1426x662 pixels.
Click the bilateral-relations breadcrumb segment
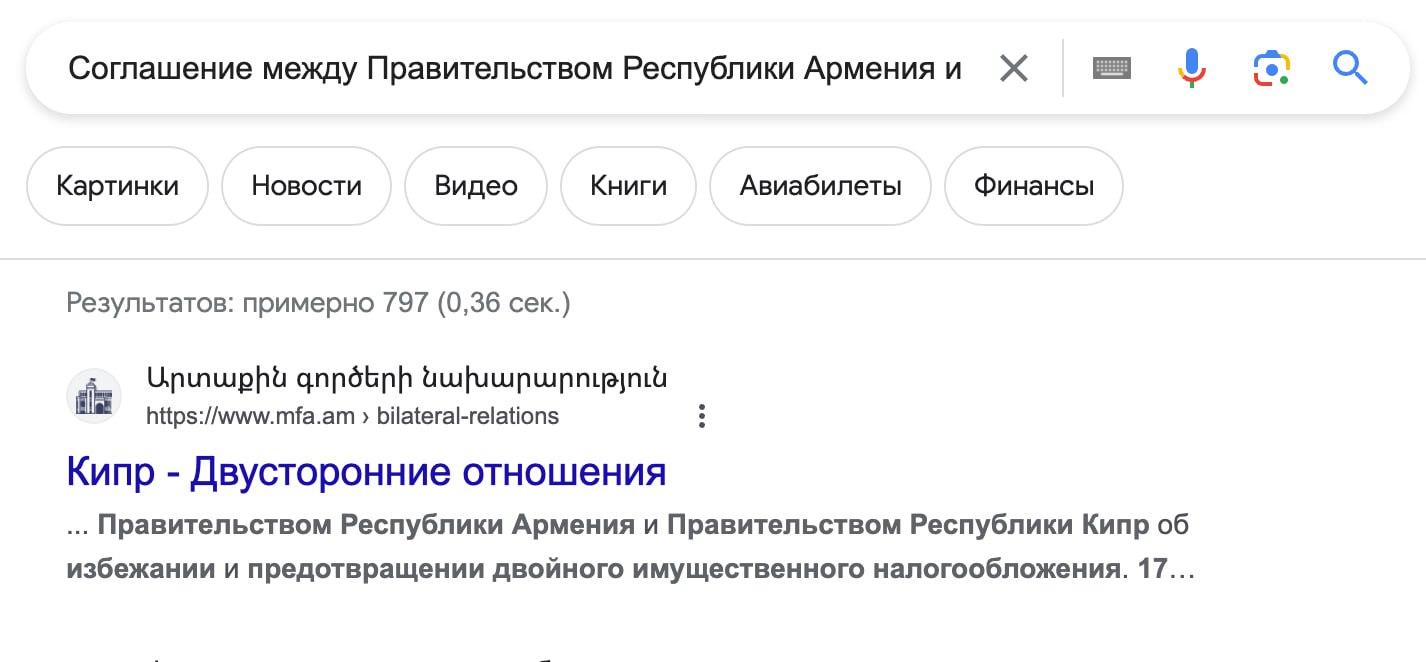(x=467, y=416)
